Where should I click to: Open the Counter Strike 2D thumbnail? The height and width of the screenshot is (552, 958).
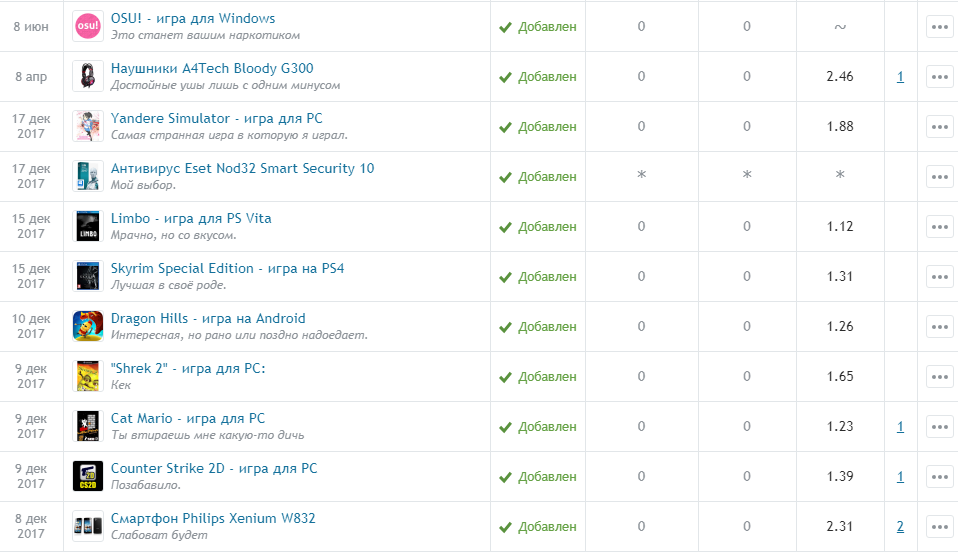click(x=87, y=477)
